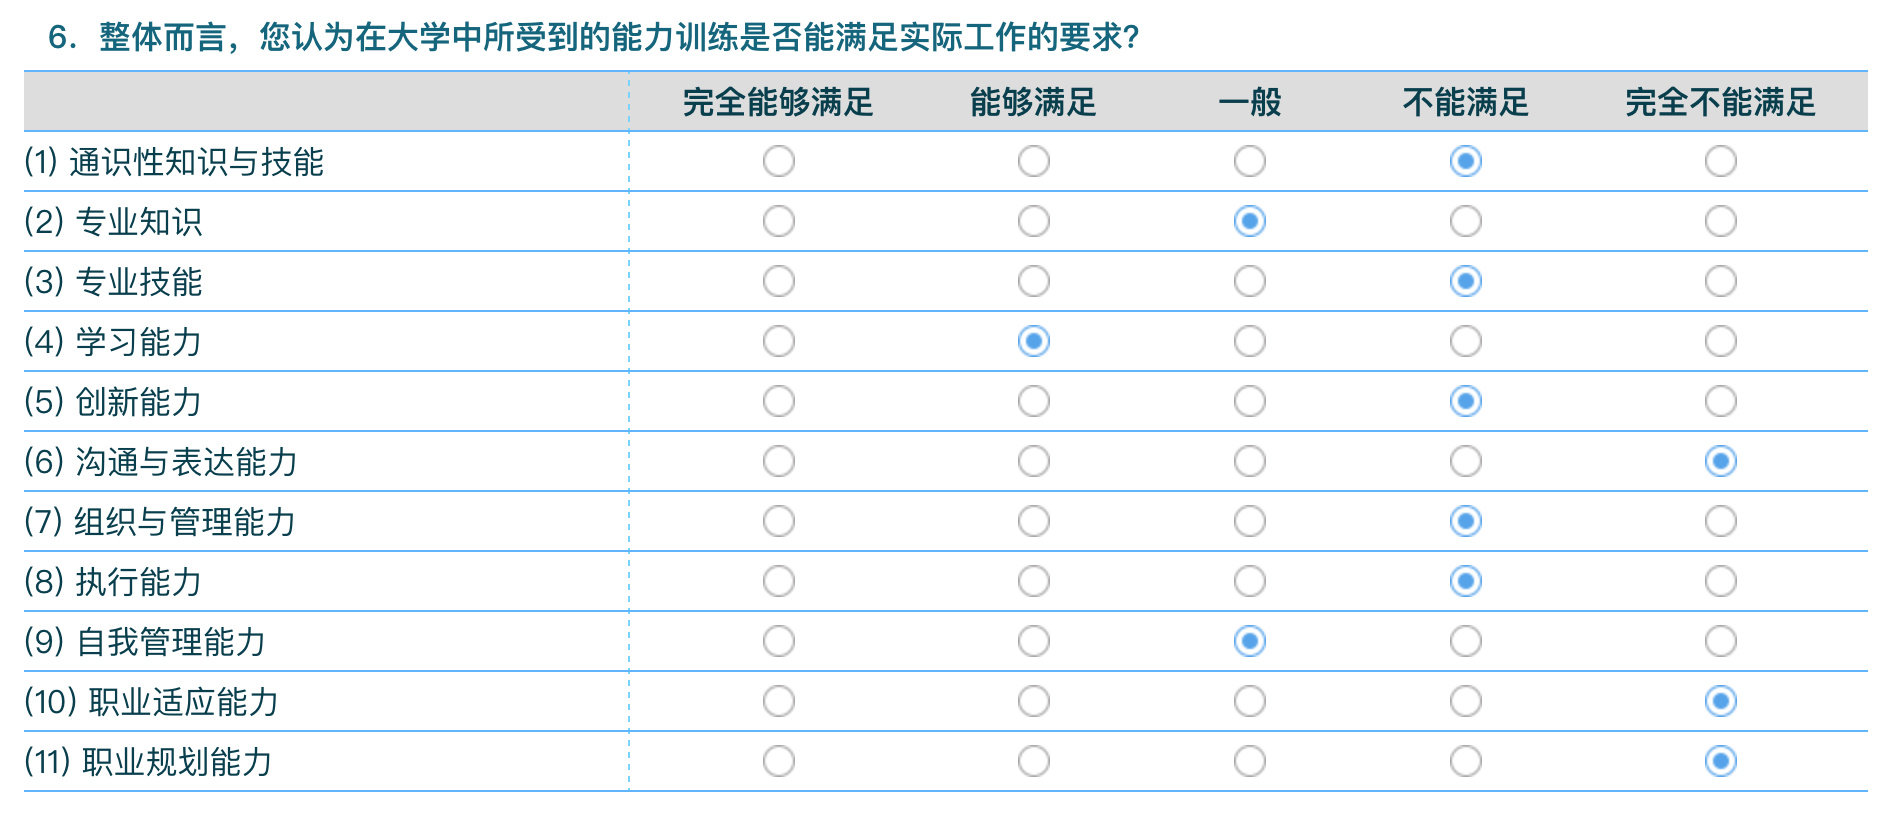Select 完全能够满足 for 通识性知识与技能
This screenshot has height=820, width=1892.
click(778, 161)
